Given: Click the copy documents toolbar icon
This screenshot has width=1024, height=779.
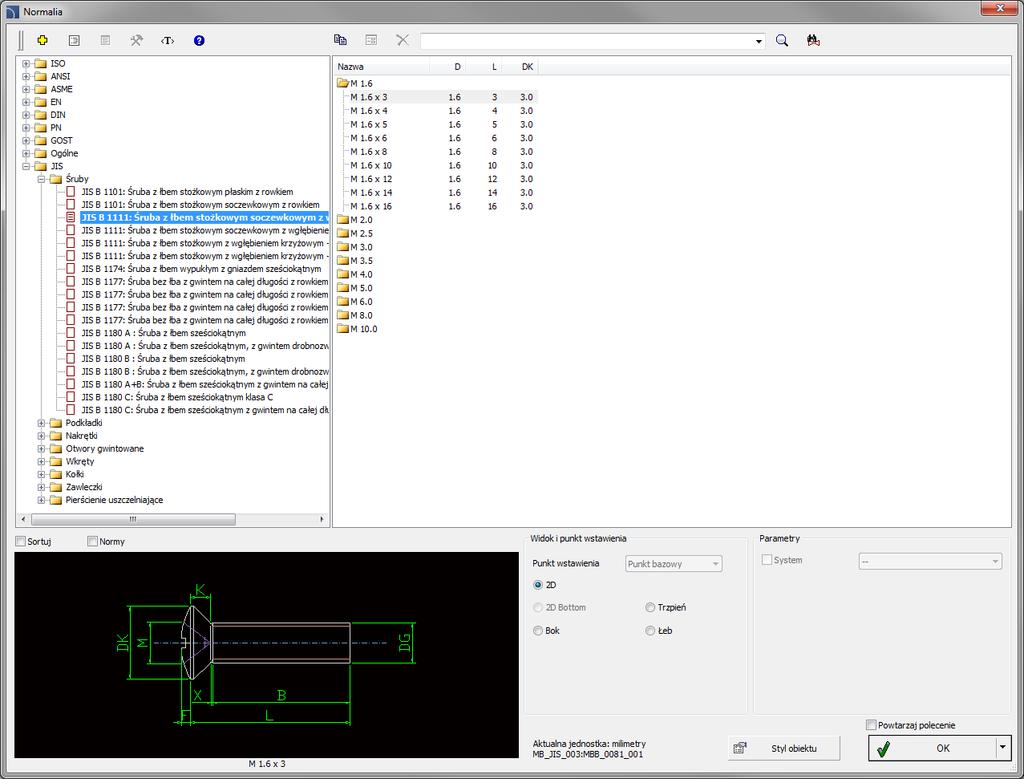Looking at the screenshot, I should coord(340,40).
